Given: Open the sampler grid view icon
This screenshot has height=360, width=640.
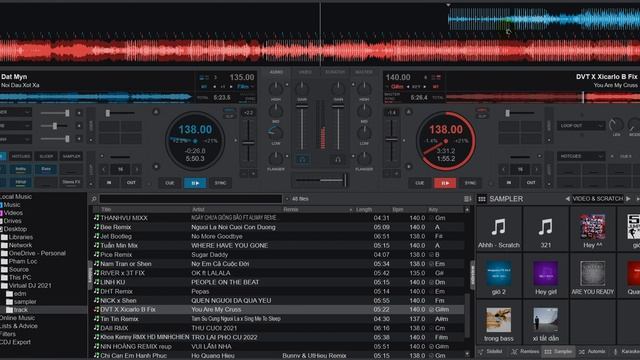Looking at the screenshot, I should (x=482, y=199).
